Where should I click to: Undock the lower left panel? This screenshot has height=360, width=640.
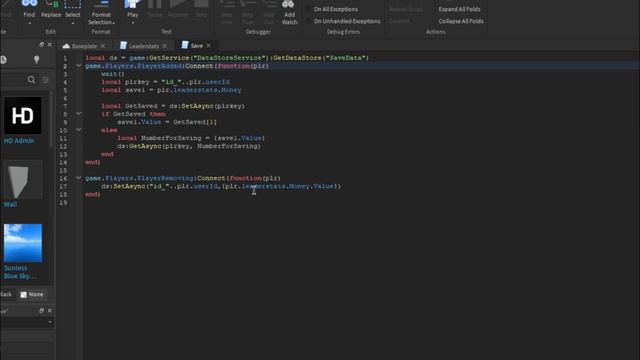click(41, 311)
